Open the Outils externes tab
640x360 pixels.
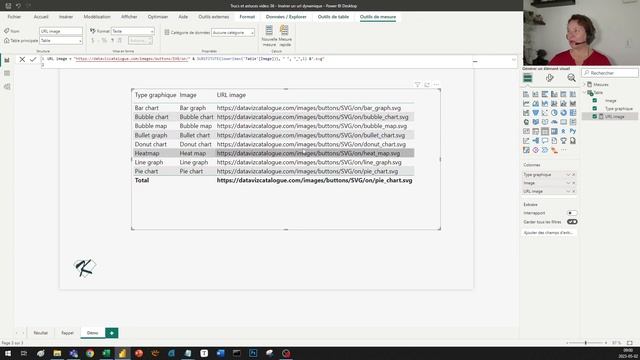(x=213, y=17)
